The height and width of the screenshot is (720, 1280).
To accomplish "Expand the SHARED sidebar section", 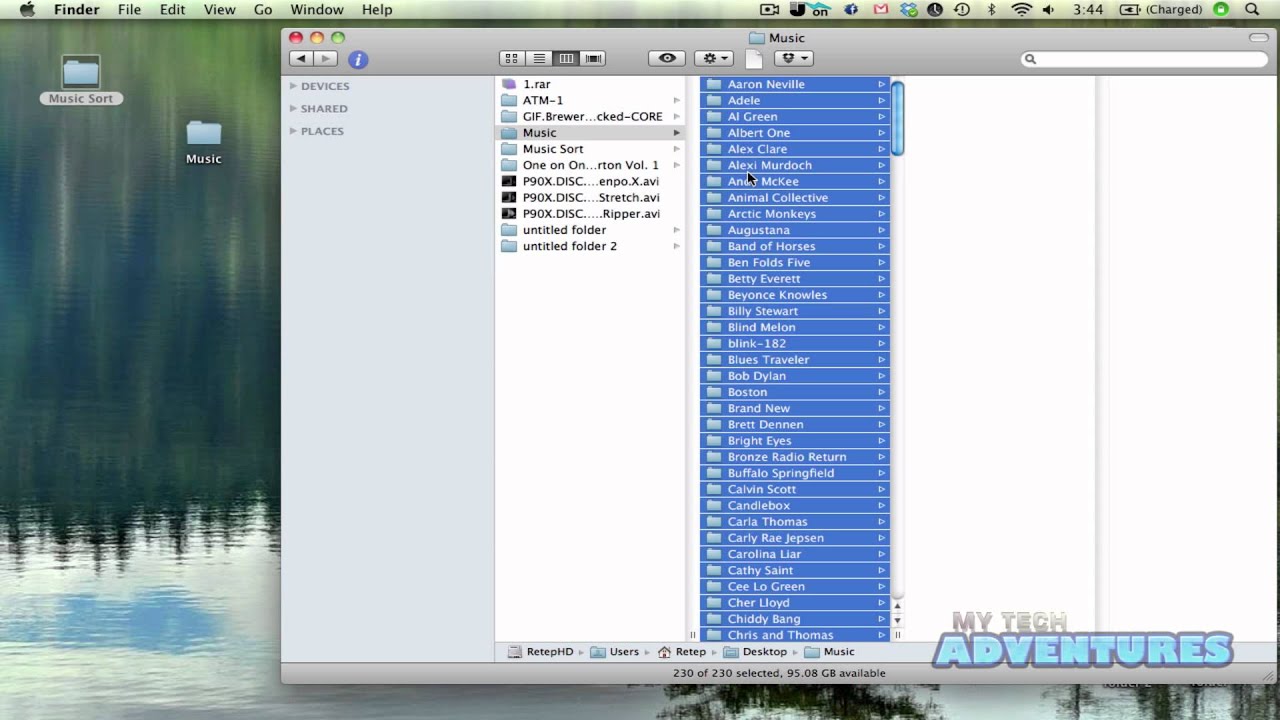I will [x=294, y=108].
